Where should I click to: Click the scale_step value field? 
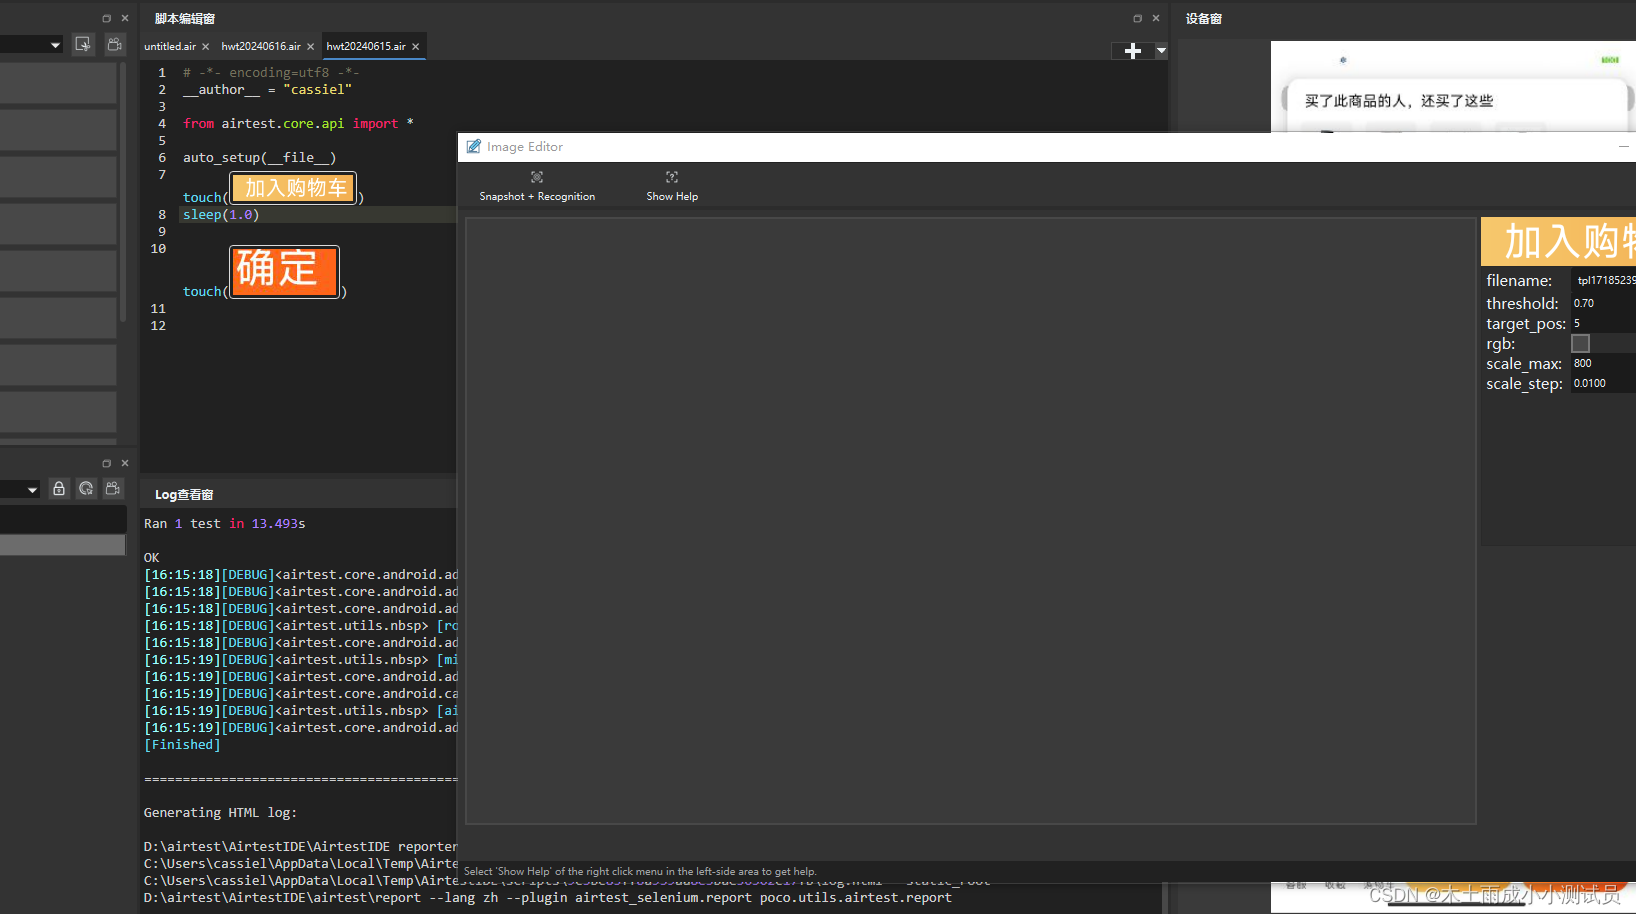coord(1603,383)
